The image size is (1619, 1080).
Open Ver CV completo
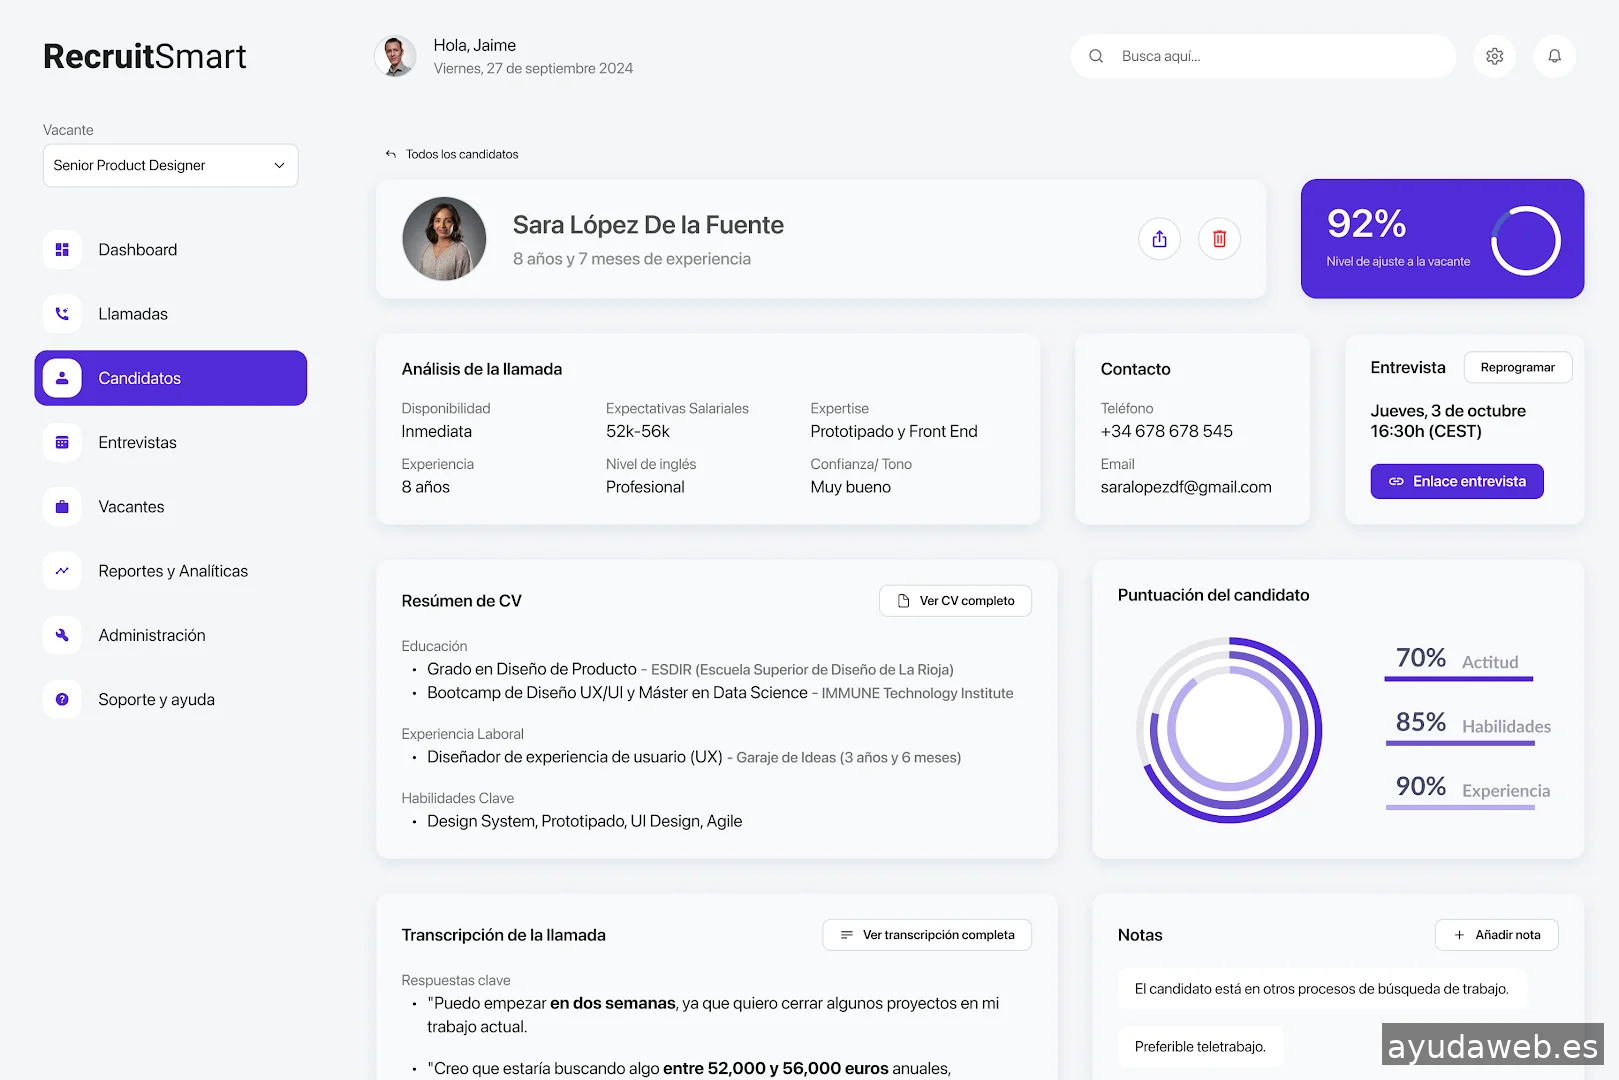coord(955,601)
